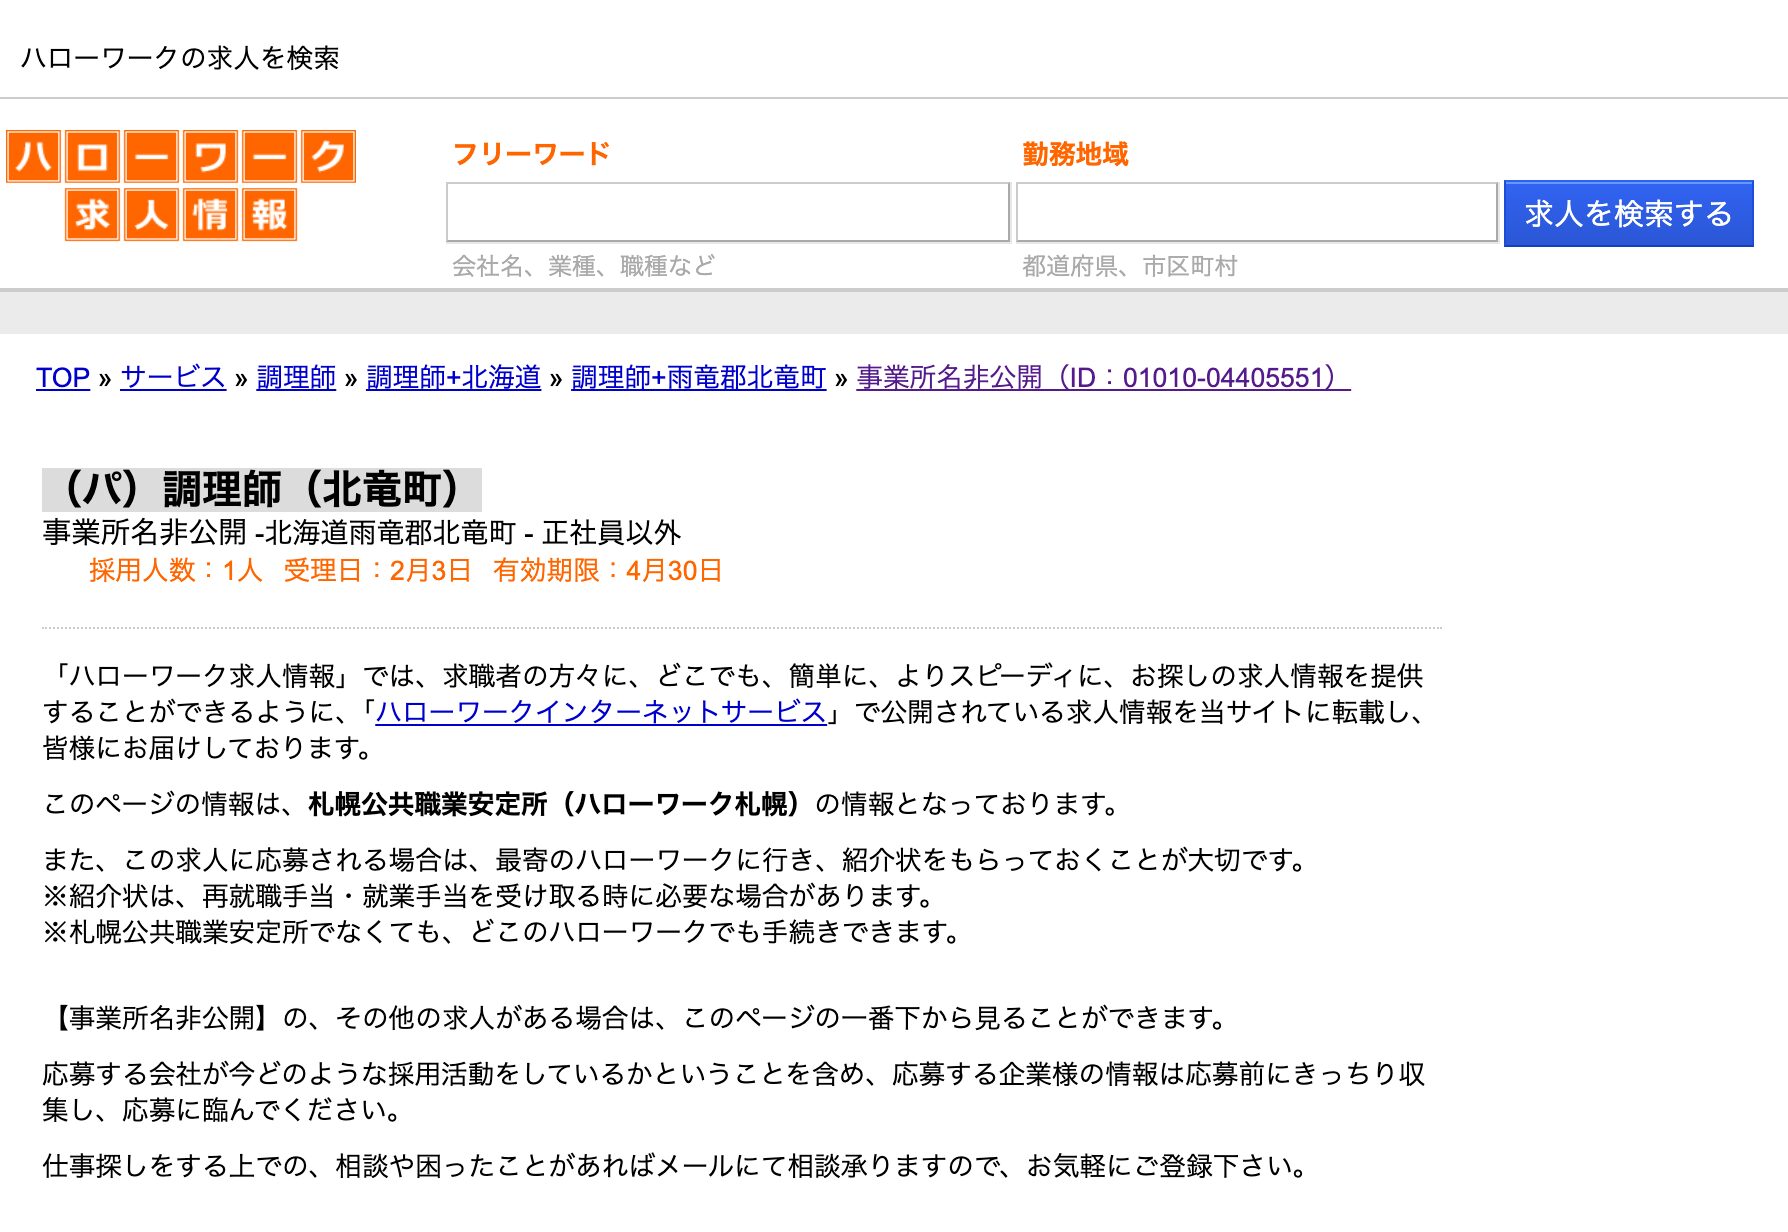1788x1232 pixels.
Task: Click the 採用人数：1人 hiring count text
Action: tap(174, 570)
